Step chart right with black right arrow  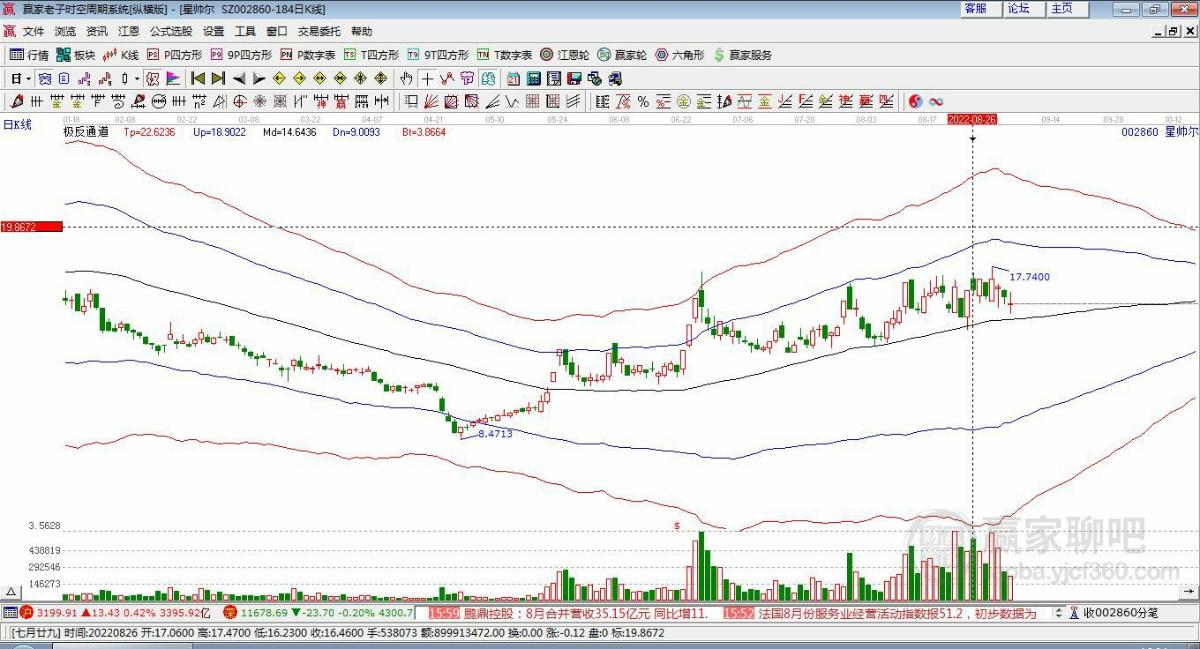click(259, 78)
